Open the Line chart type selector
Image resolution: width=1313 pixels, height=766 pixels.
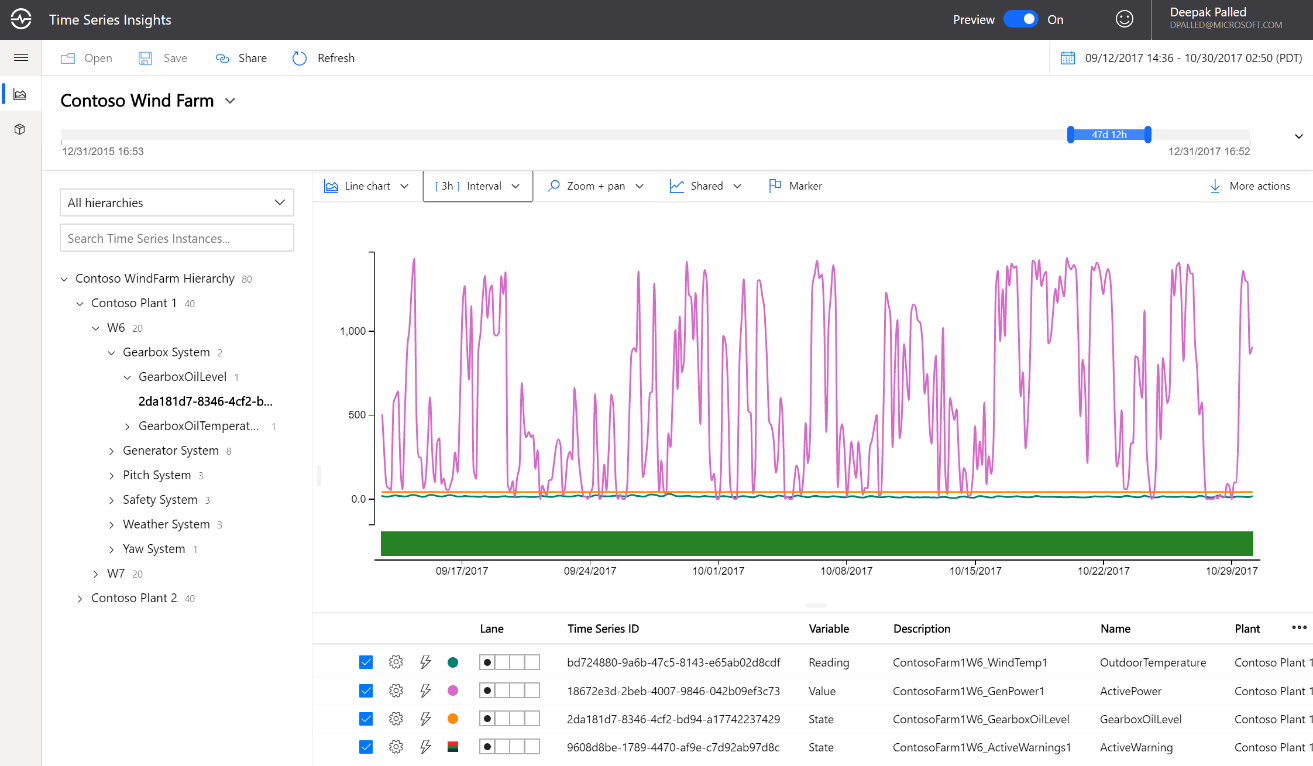click(367, 185)
